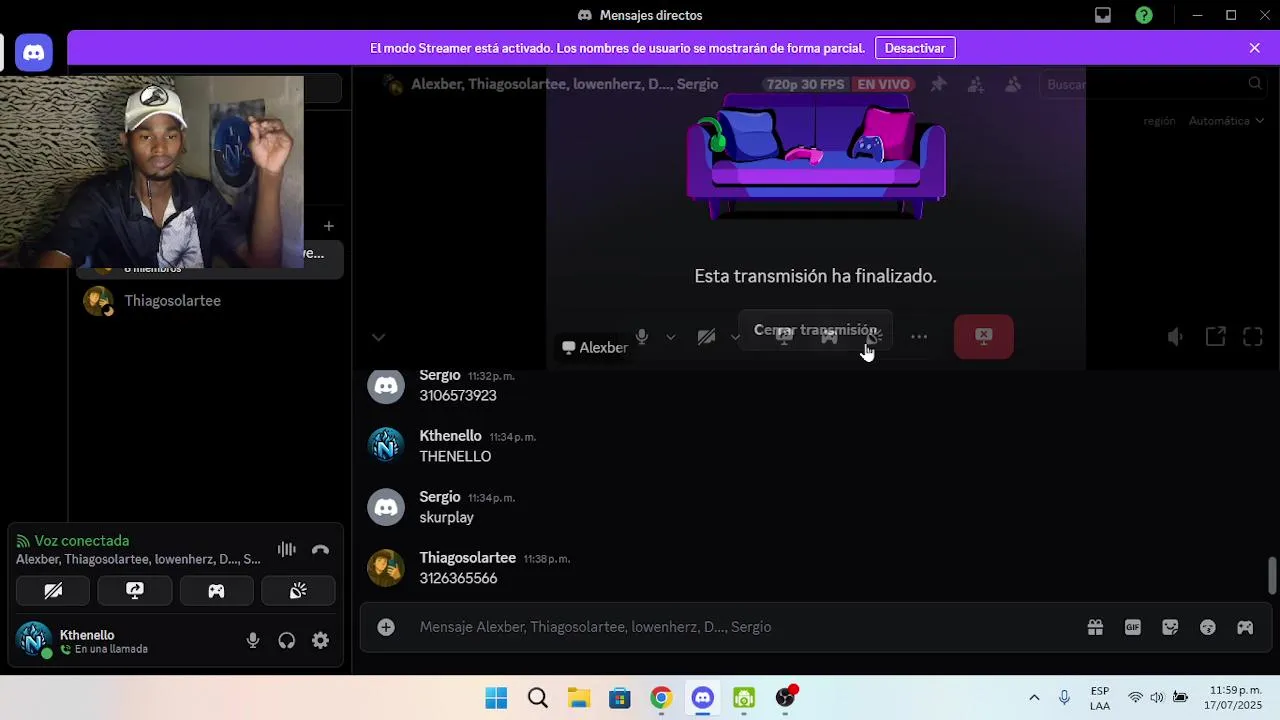Open soundboard in voice panel
Screen dimensions: 1280x720
pos(298,591)
